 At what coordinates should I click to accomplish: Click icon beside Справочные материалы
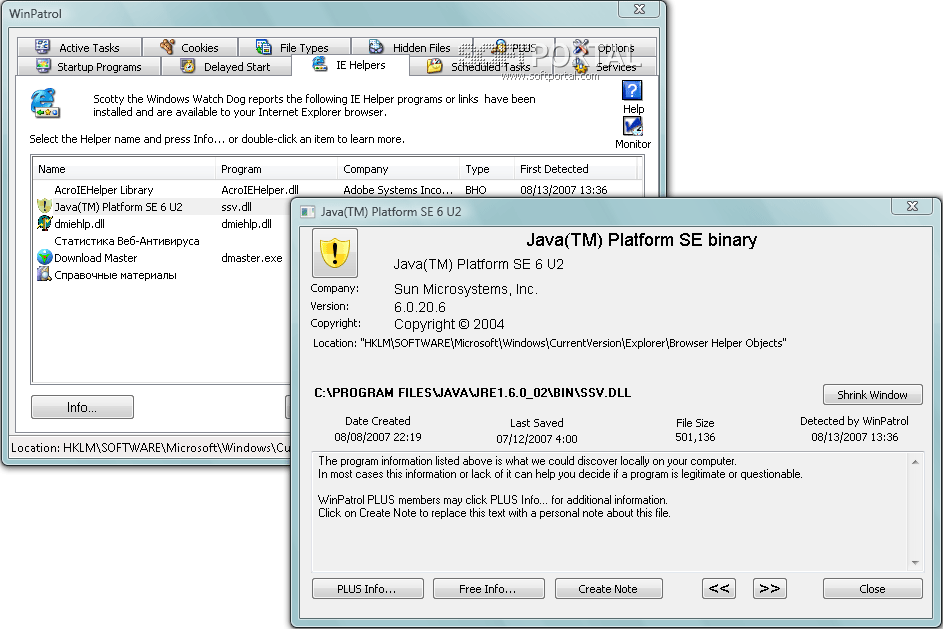click(45, 274)
